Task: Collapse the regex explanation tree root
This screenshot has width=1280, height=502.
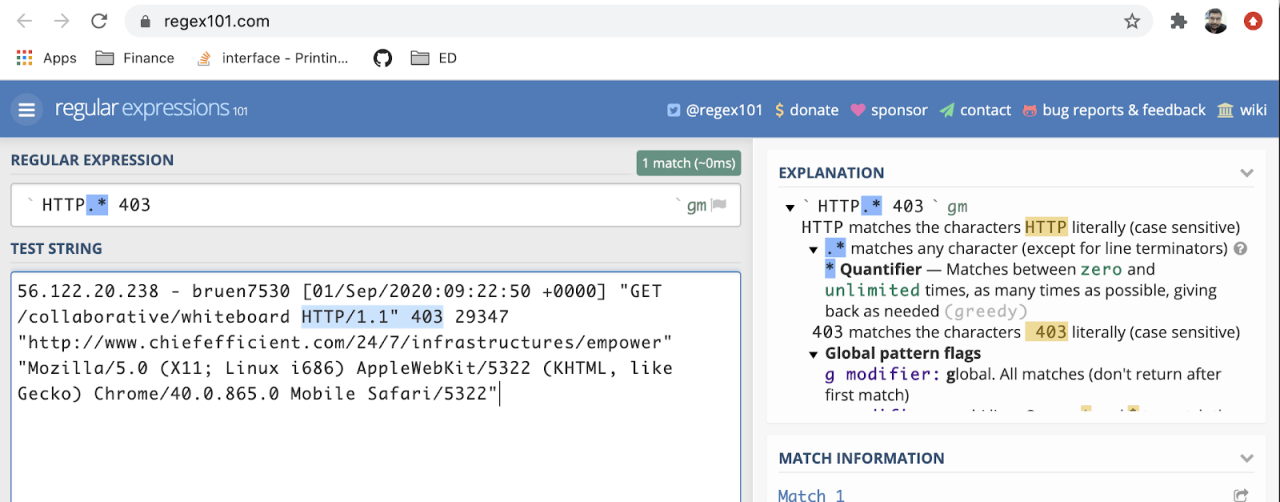Action: point(790,207)
